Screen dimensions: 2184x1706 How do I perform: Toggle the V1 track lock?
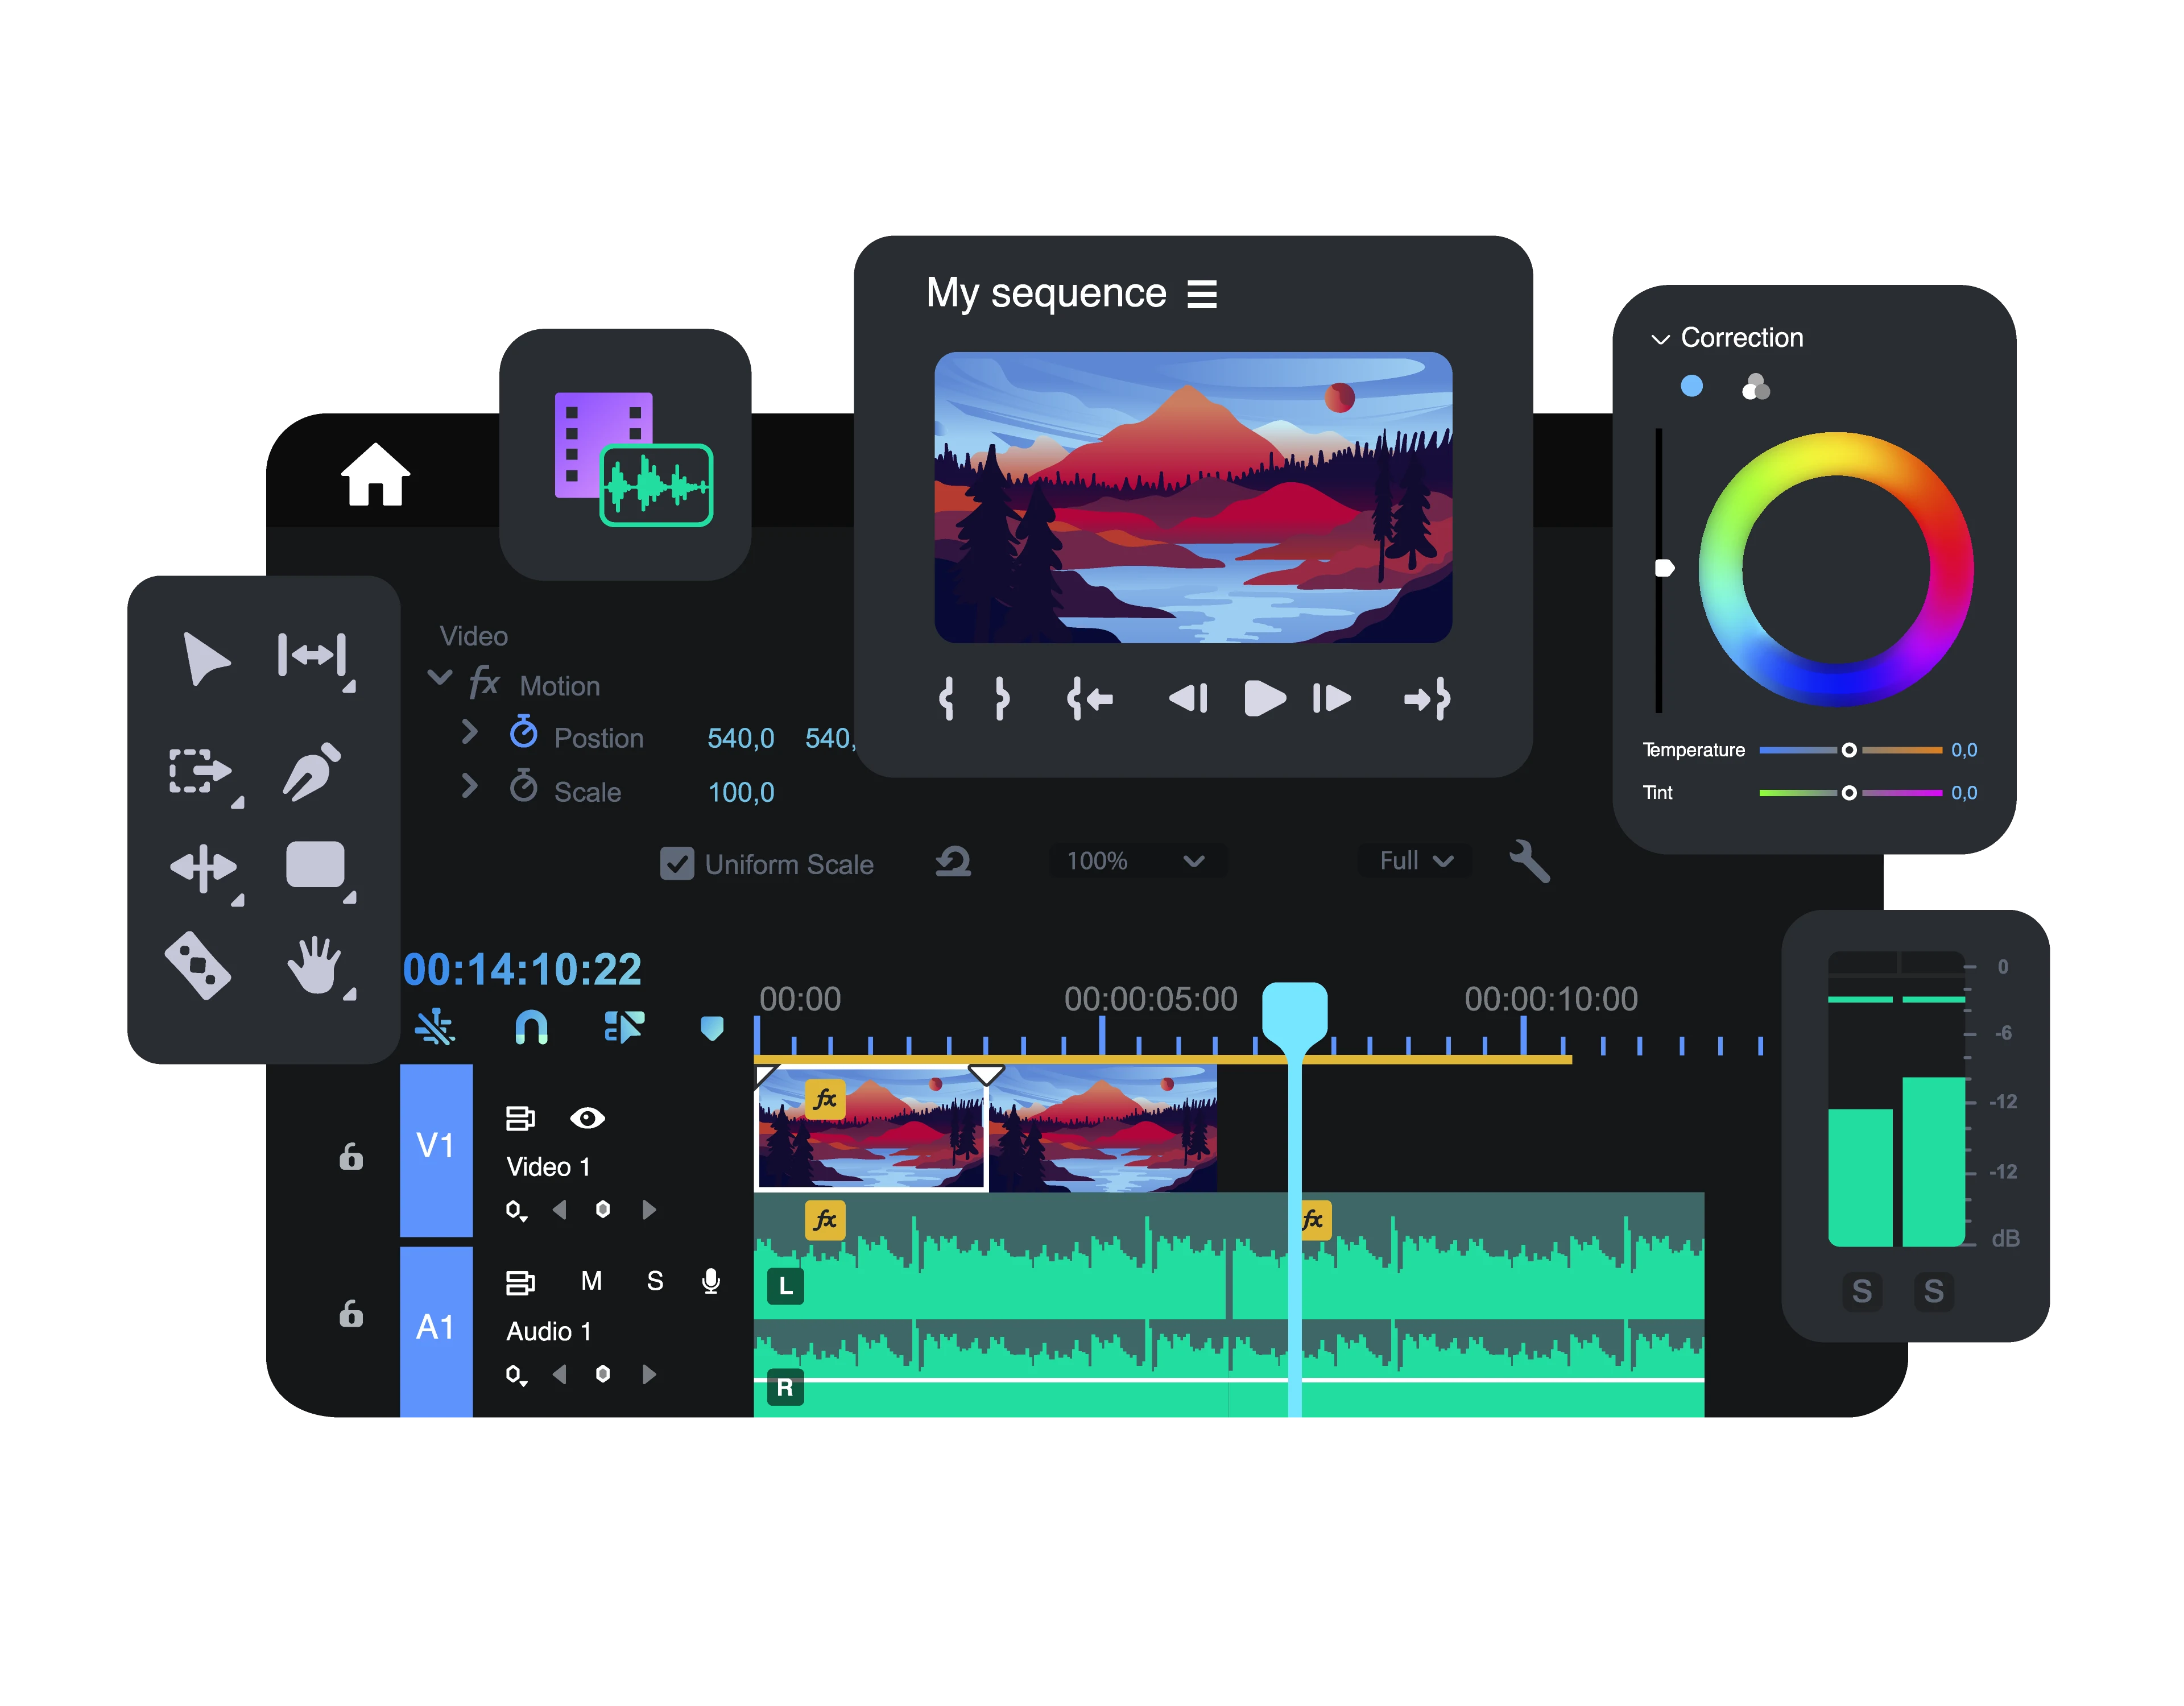point(351,1156)
